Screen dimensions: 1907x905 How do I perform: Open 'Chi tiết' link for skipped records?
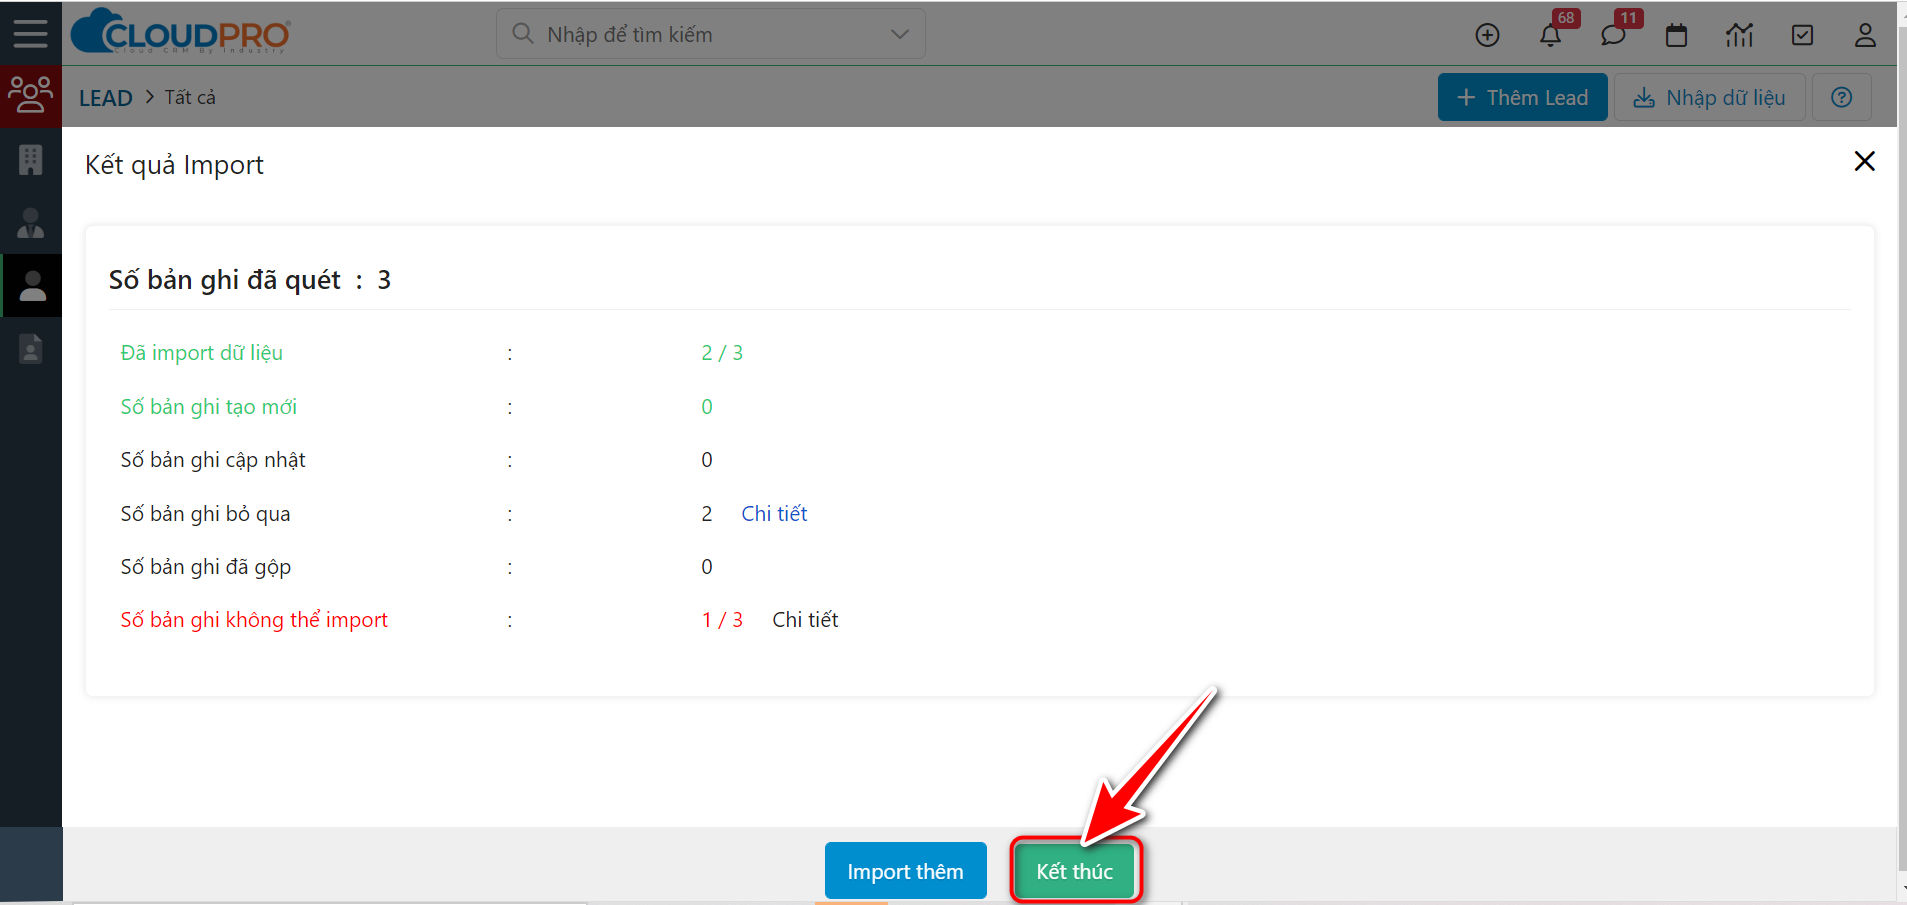click(x=774, y=513)
